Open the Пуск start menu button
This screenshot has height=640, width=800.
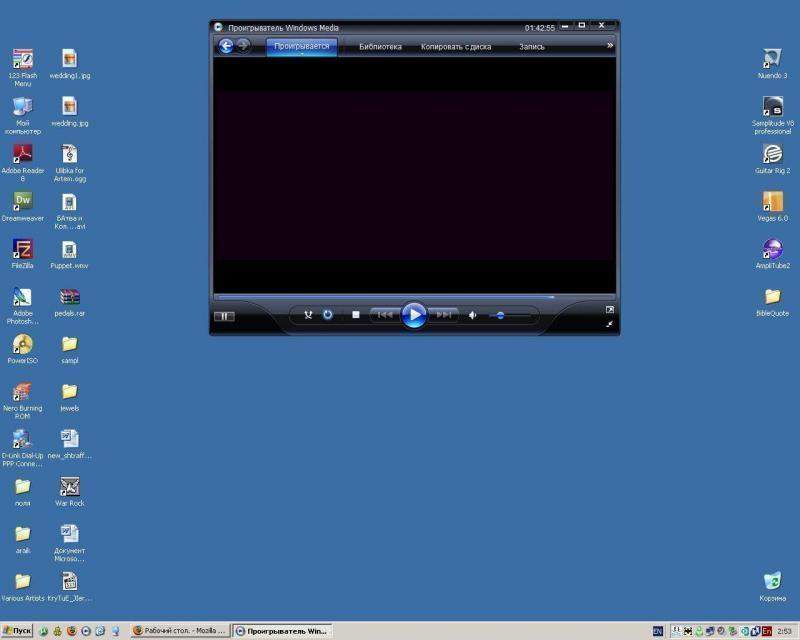point(17,631)
